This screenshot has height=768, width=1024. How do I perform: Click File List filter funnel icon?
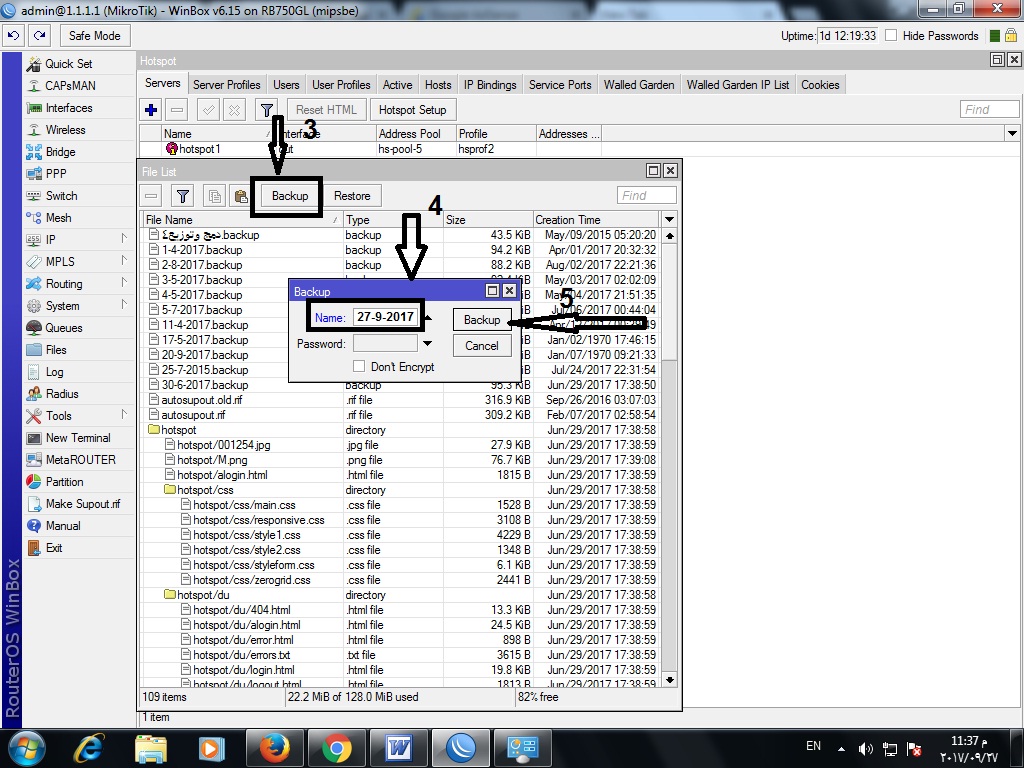tap(183, 196)
